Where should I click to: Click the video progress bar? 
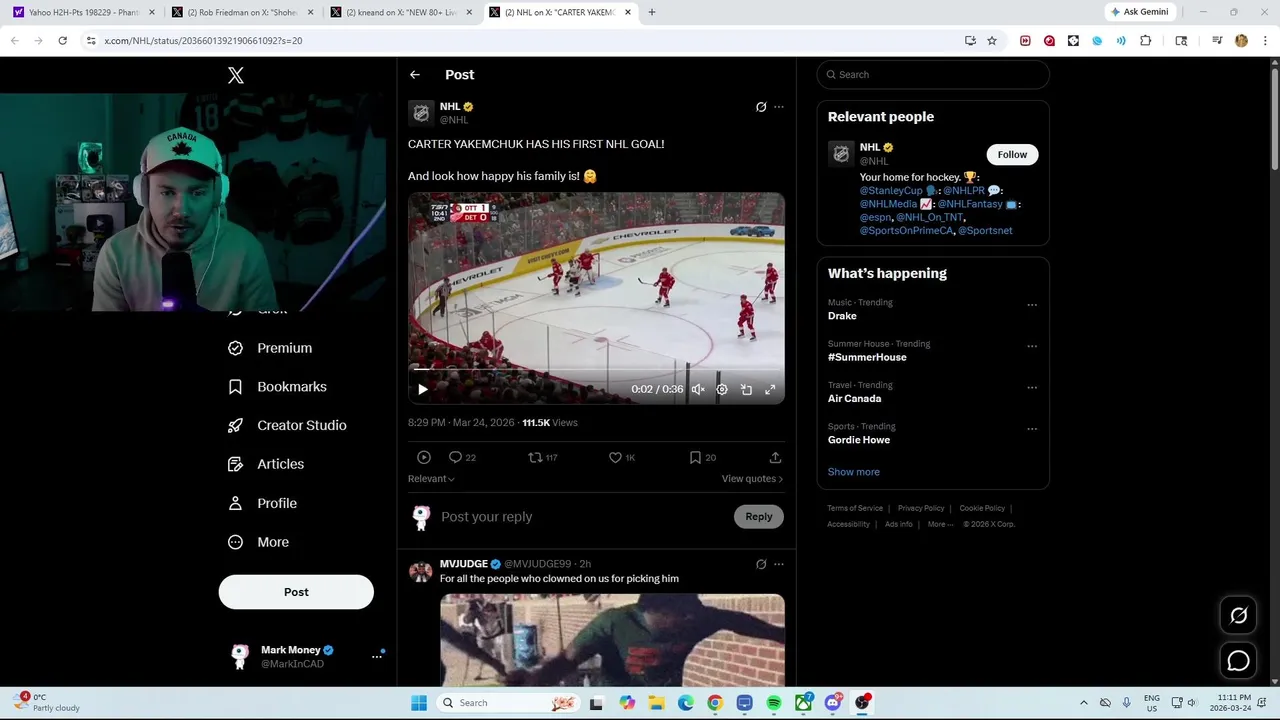click(596, 370)
